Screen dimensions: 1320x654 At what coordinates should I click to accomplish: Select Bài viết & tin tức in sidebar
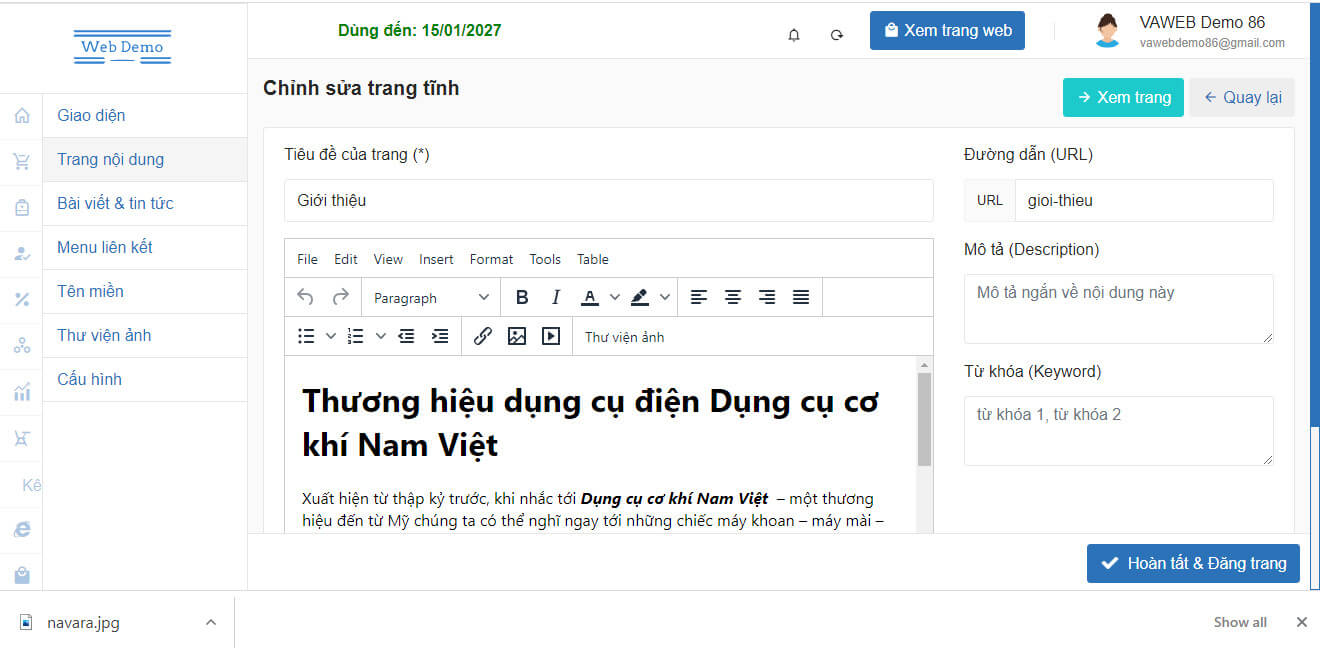(x=115, y=203)
